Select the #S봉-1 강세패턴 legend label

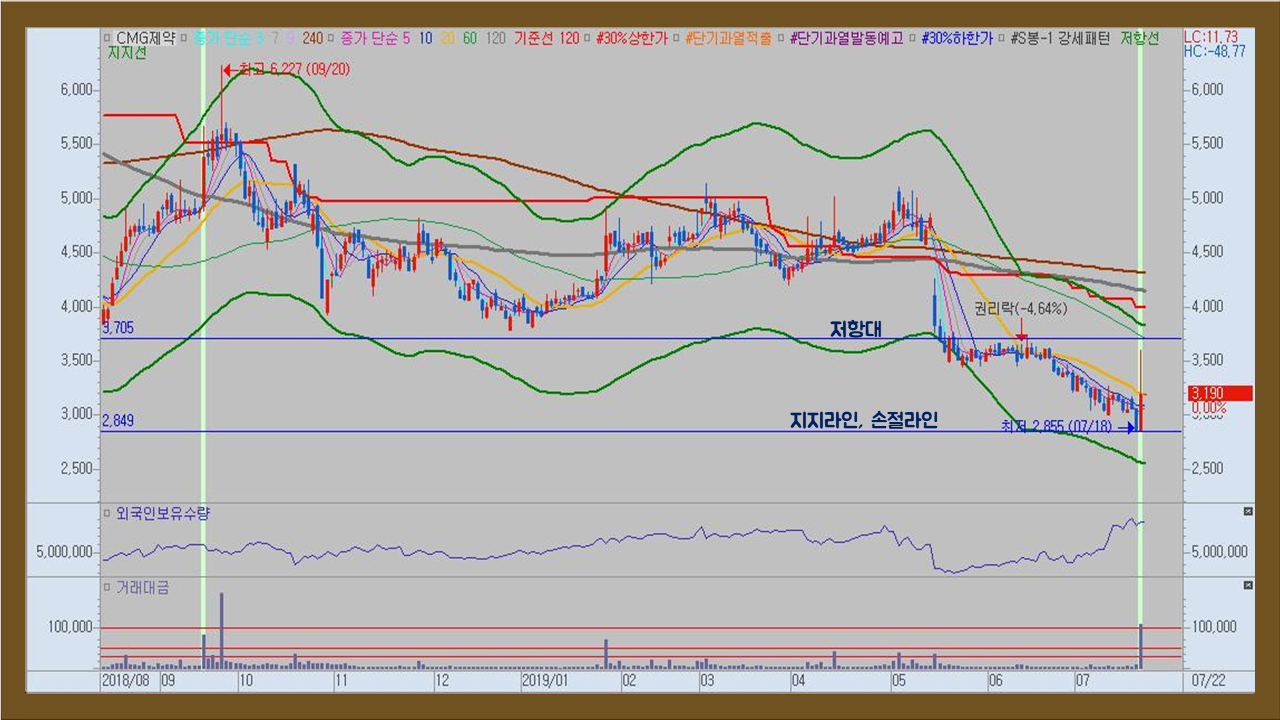[1060, 38]
